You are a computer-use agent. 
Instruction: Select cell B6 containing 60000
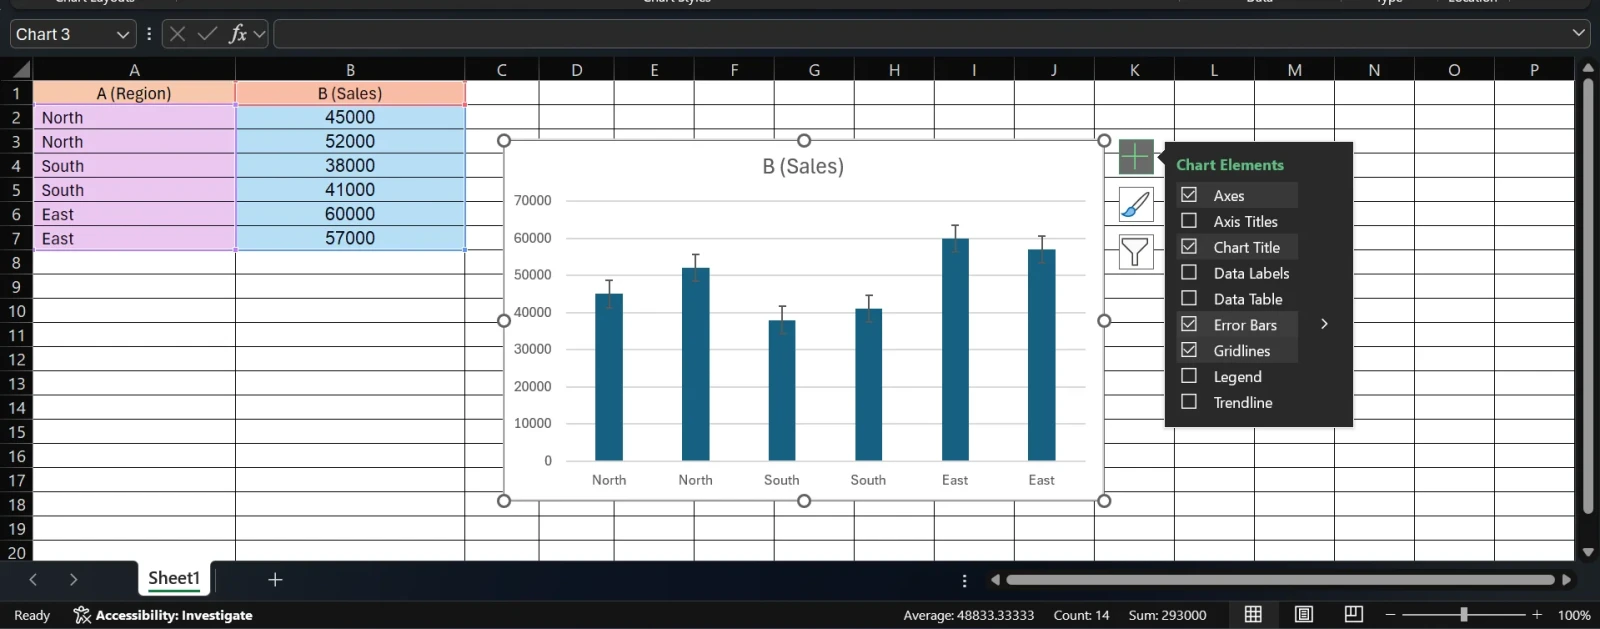(x=350, y=214)
